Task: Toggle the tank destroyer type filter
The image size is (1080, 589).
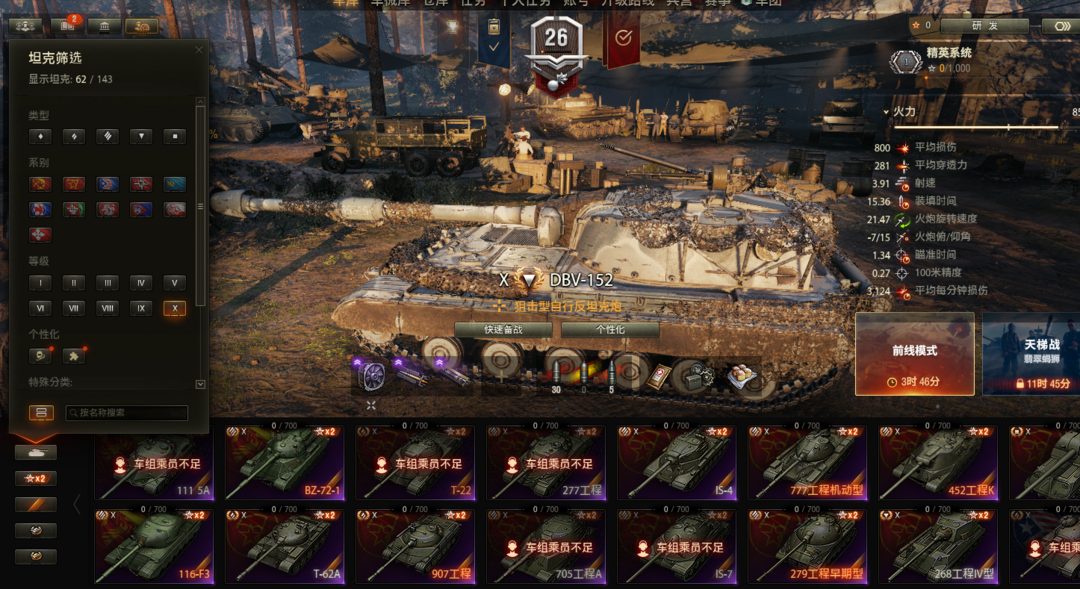Action: (x=141, y=136)
